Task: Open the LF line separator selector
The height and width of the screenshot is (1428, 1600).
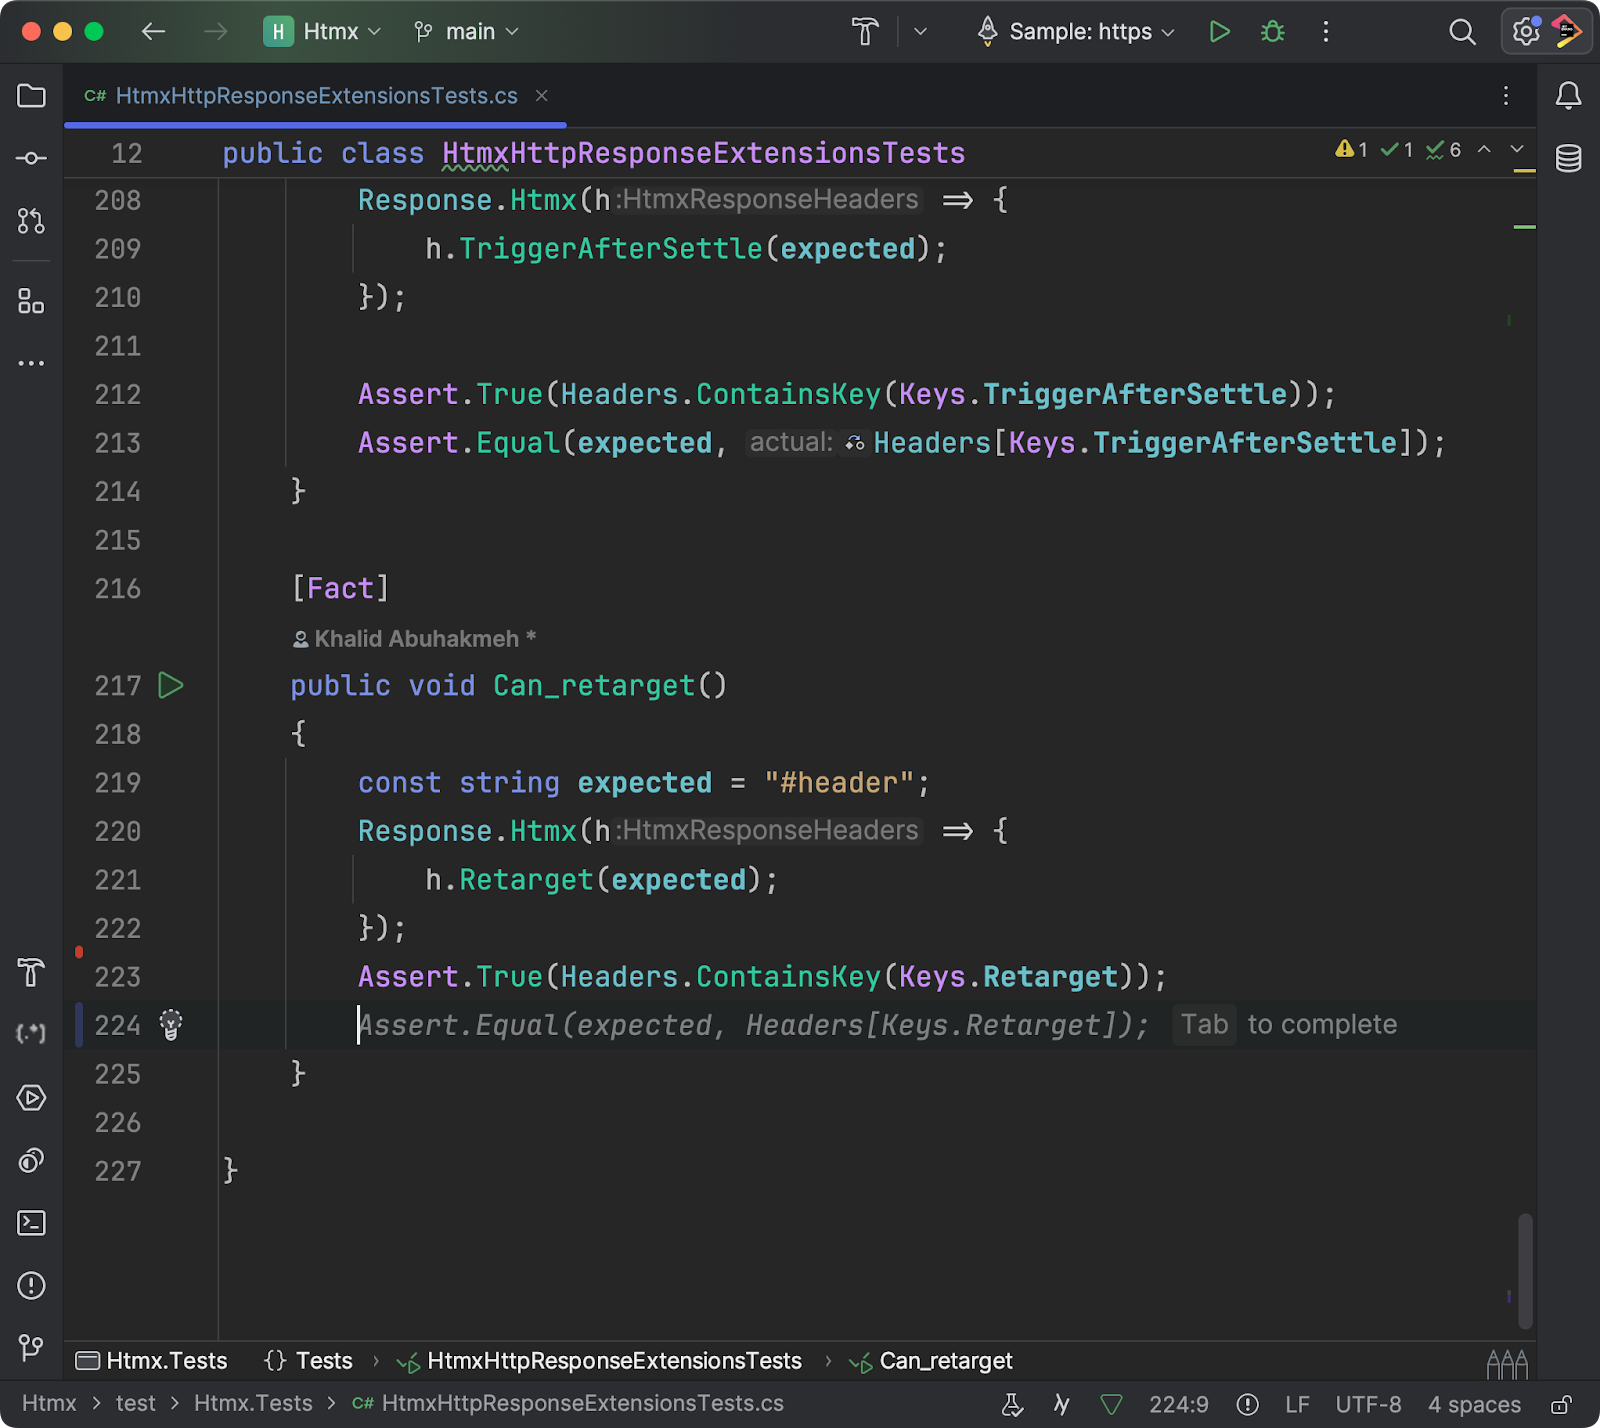Action: click(1297, 1405)
